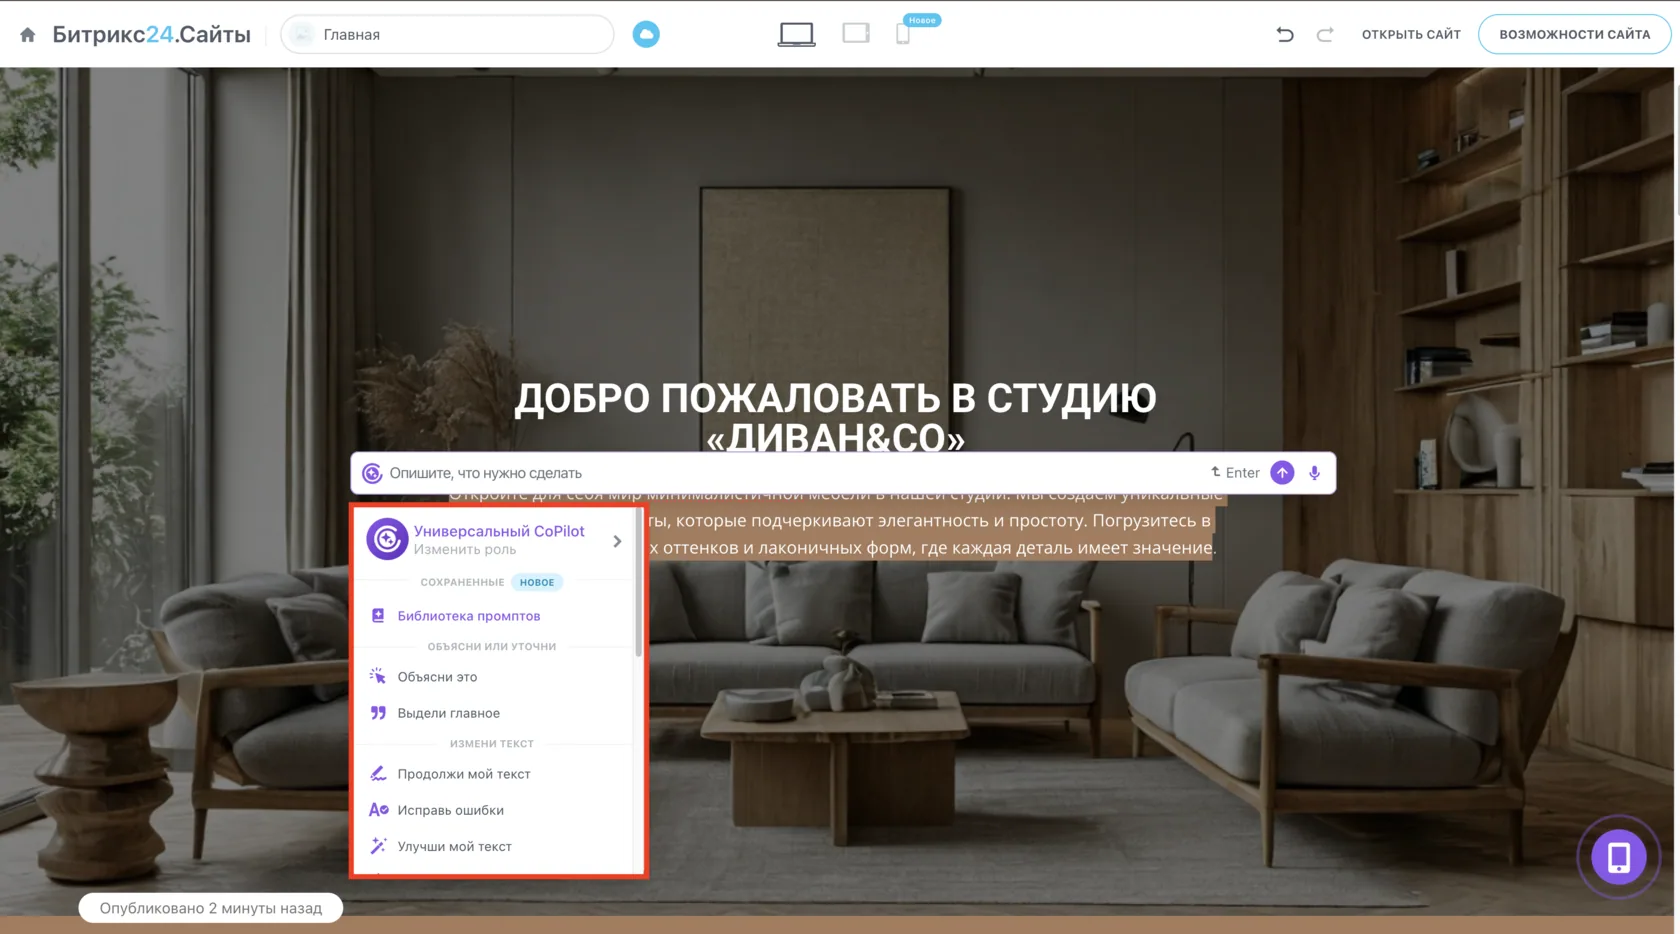Click the Исправь ошибки spelling icon
The height and width of the screenshot is (934, 1680).
[x=378, y=810]
